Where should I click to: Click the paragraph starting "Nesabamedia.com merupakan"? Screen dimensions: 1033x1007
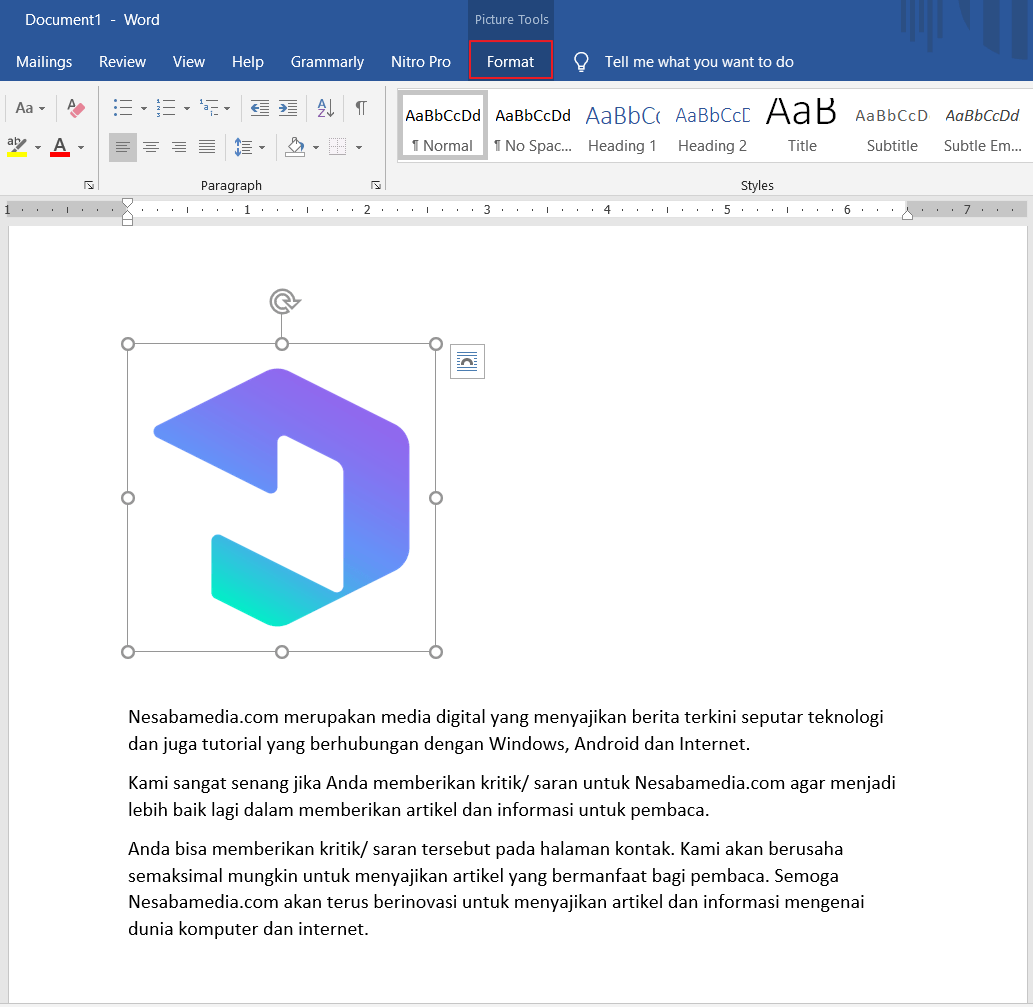(506, 730)
